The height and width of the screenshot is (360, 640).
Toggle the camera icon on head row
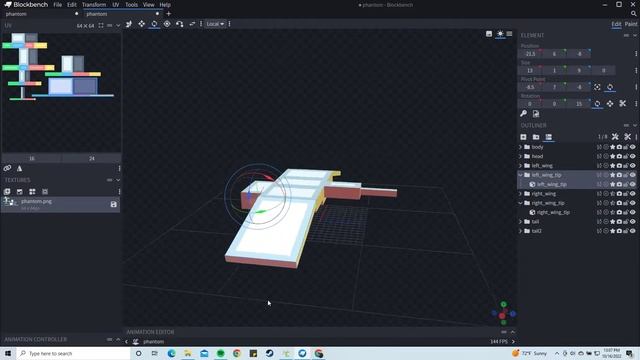pos(619,156)
